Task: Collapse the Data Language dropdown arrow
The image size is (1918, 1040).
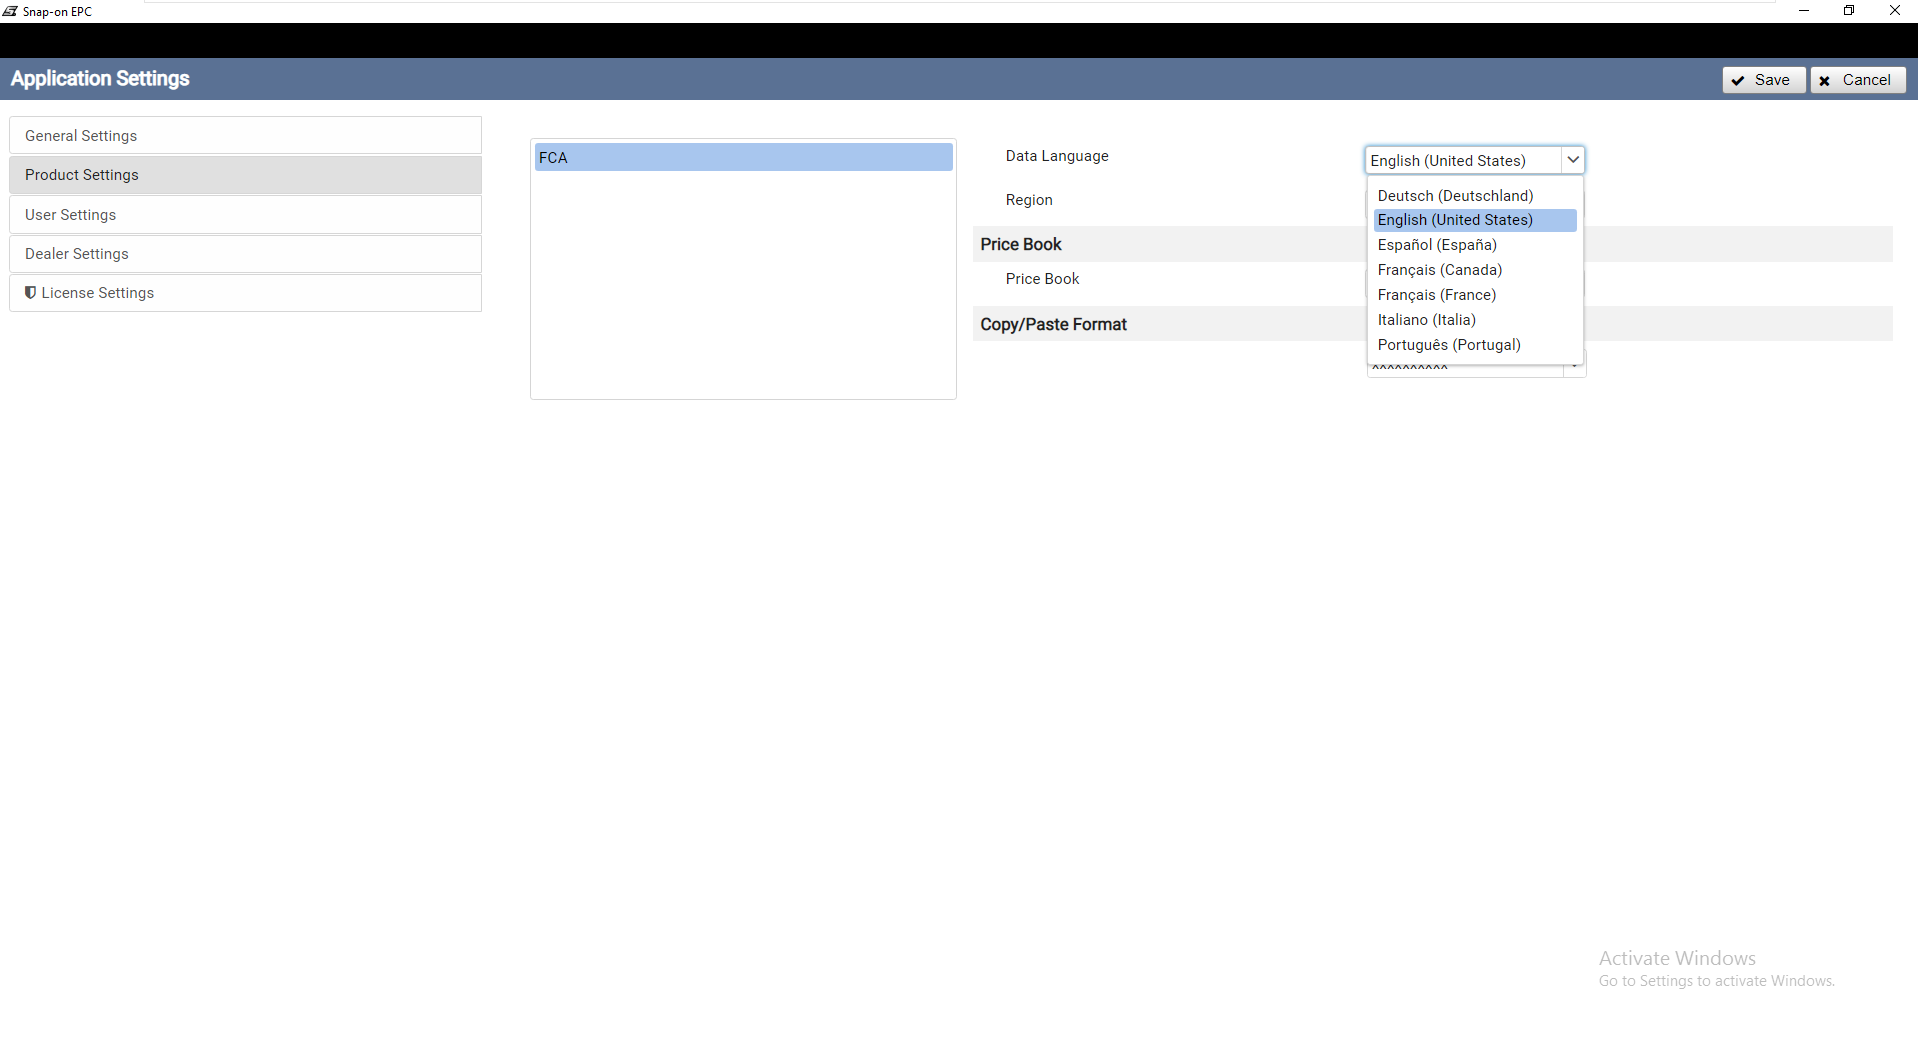Action: point(1573,160)
